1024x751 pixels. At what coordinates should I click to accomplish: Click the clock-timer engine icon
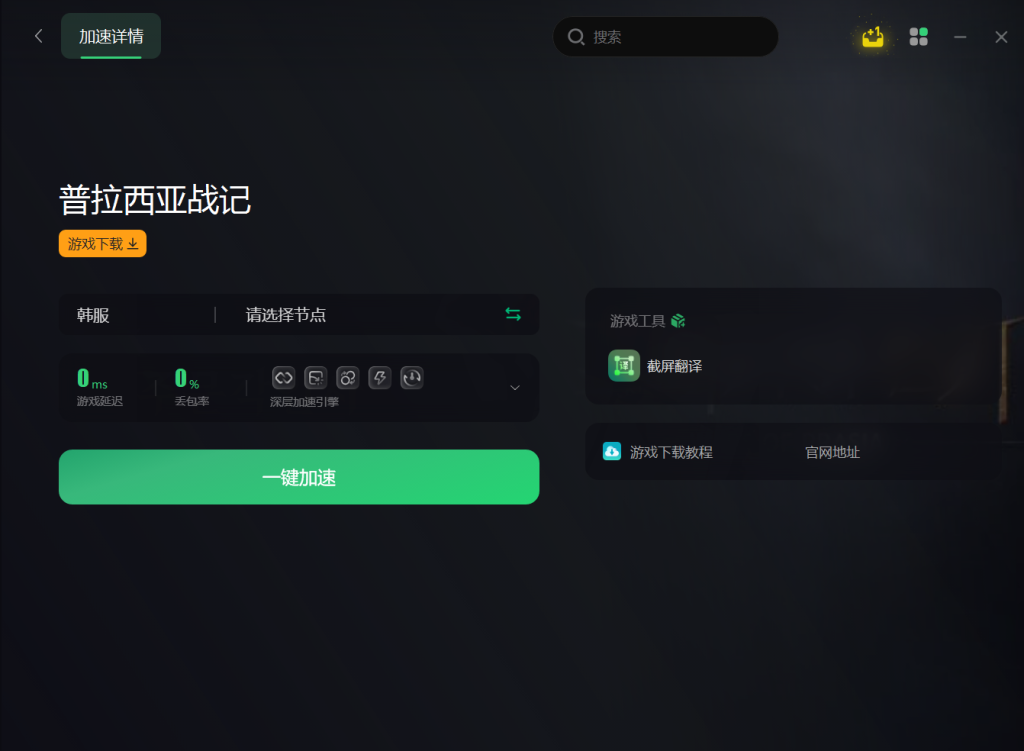pyautogui.click(x=411, y=377)
